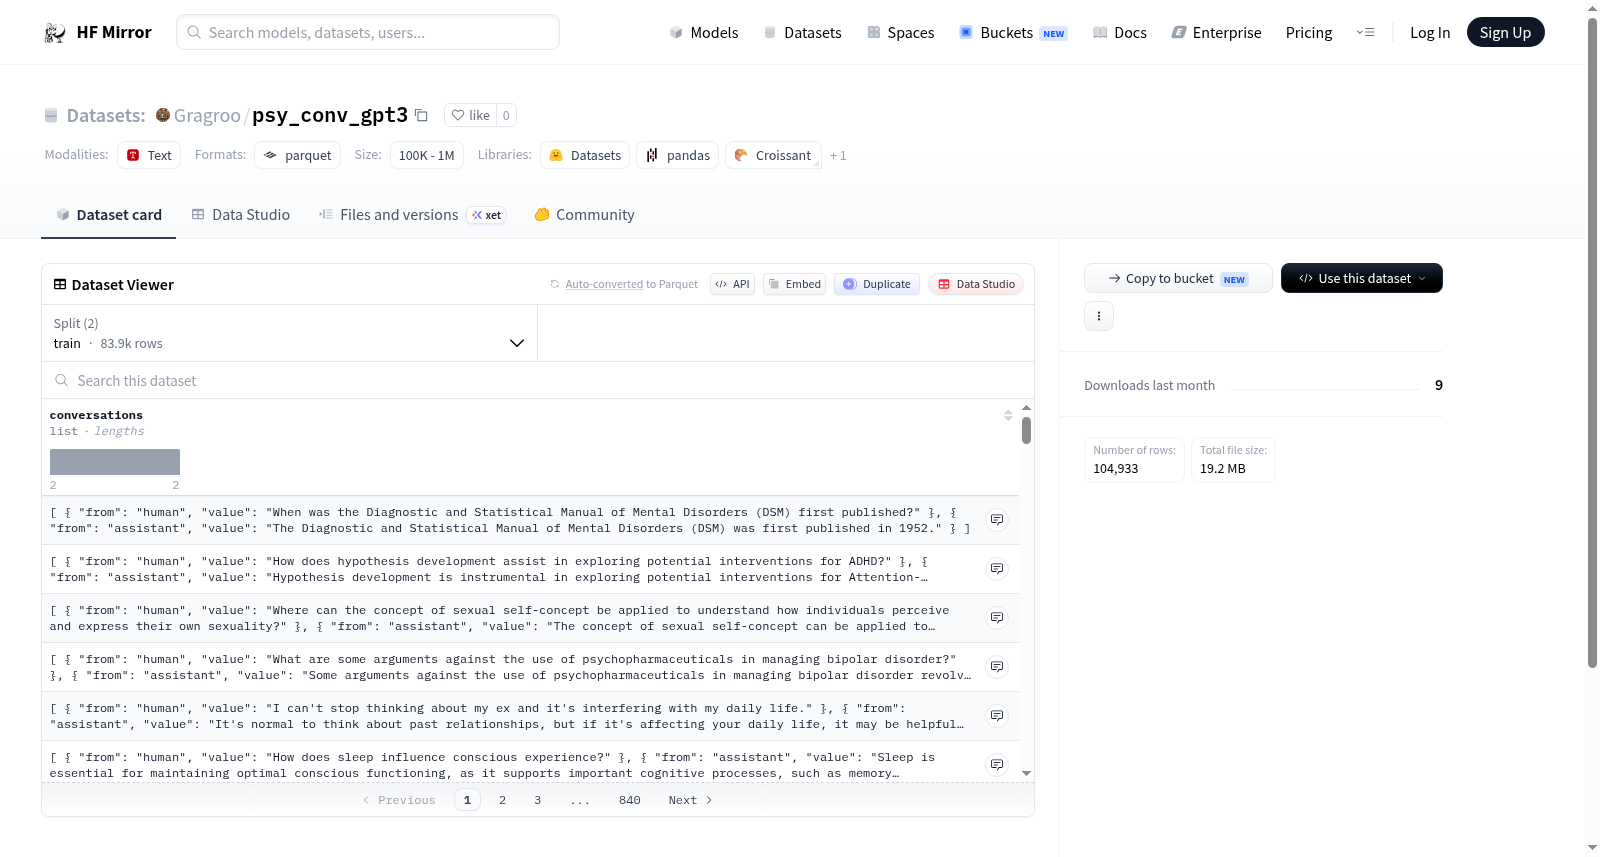Switch to the Data Studio tab
Screen dimensions: 1600x857
click(x=241, y=214)
